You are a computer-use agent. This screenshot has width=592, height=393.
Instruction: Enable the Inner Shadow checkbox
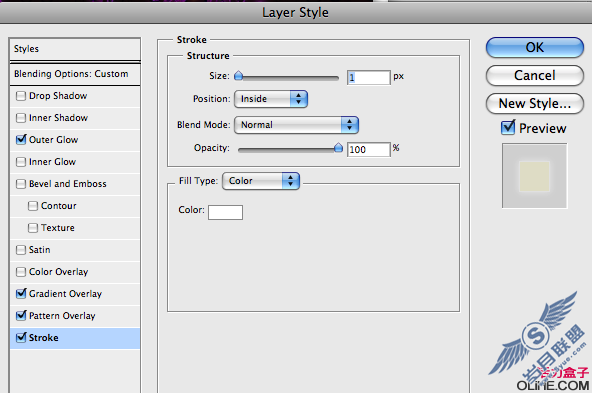21,118
